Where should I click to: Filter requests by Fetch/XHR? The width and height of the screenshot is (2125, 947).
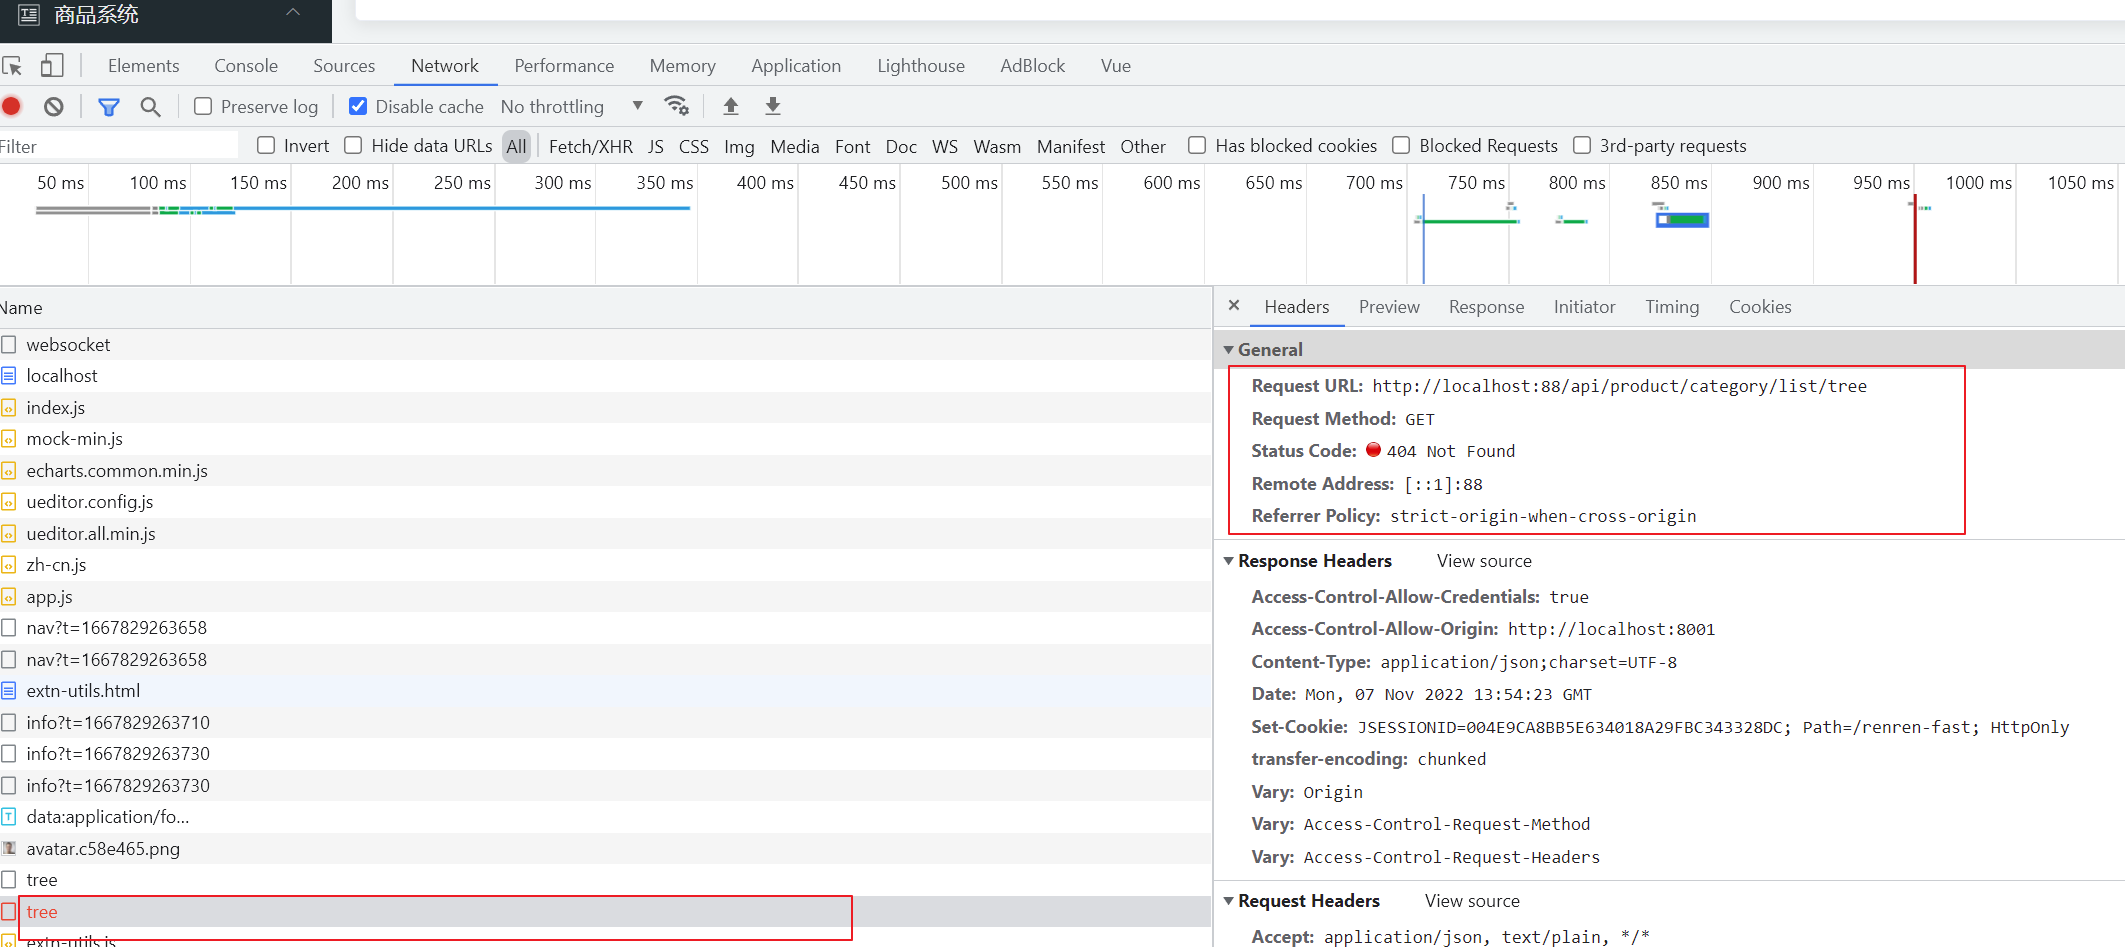[x=591, y=146]
